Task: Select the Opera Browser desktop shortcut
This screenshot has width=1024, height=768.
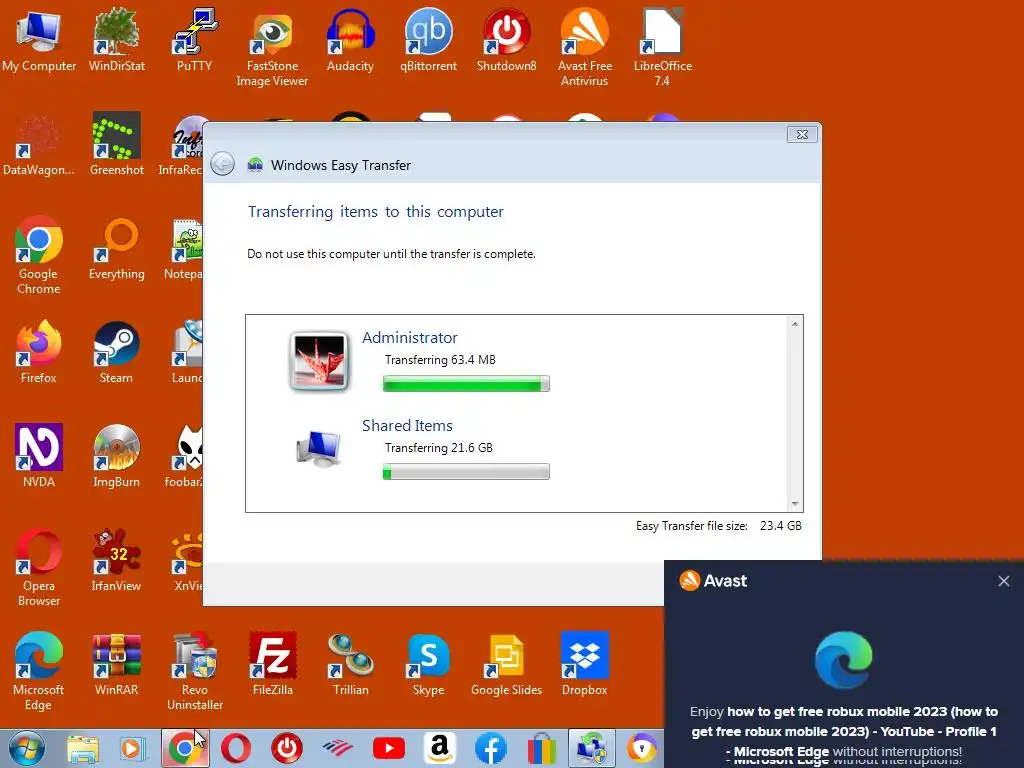Action: (x=39, y=568)
